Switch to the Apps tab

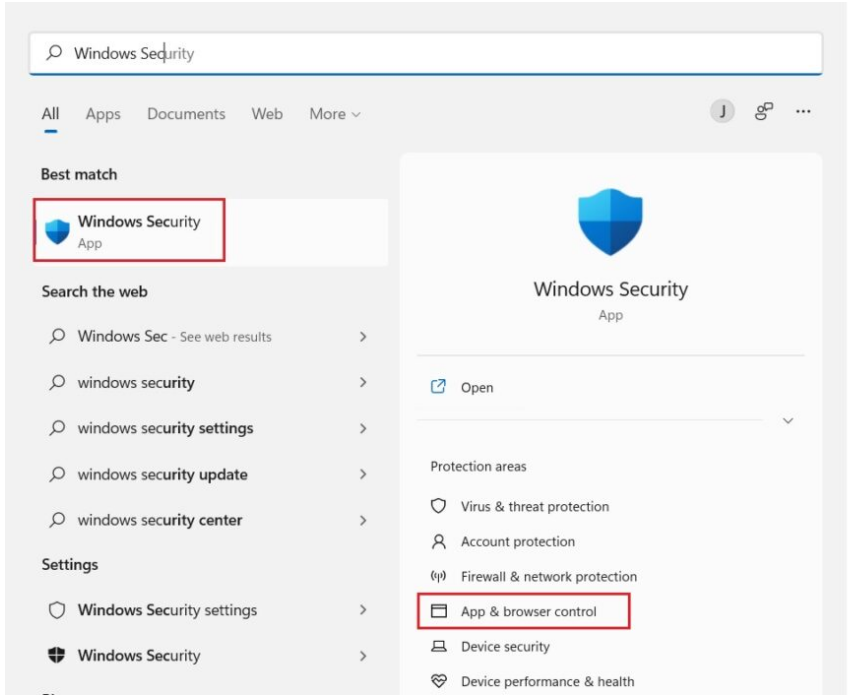coord(102,114)
